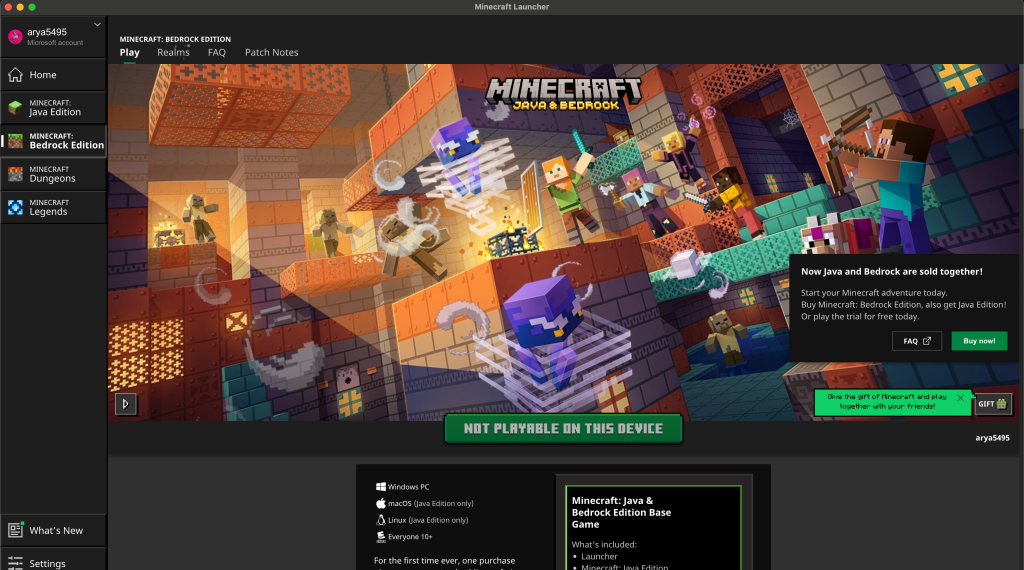Click the banner play arrow button
This screenshot has height=570, width=1024.
tap(125, 404)
